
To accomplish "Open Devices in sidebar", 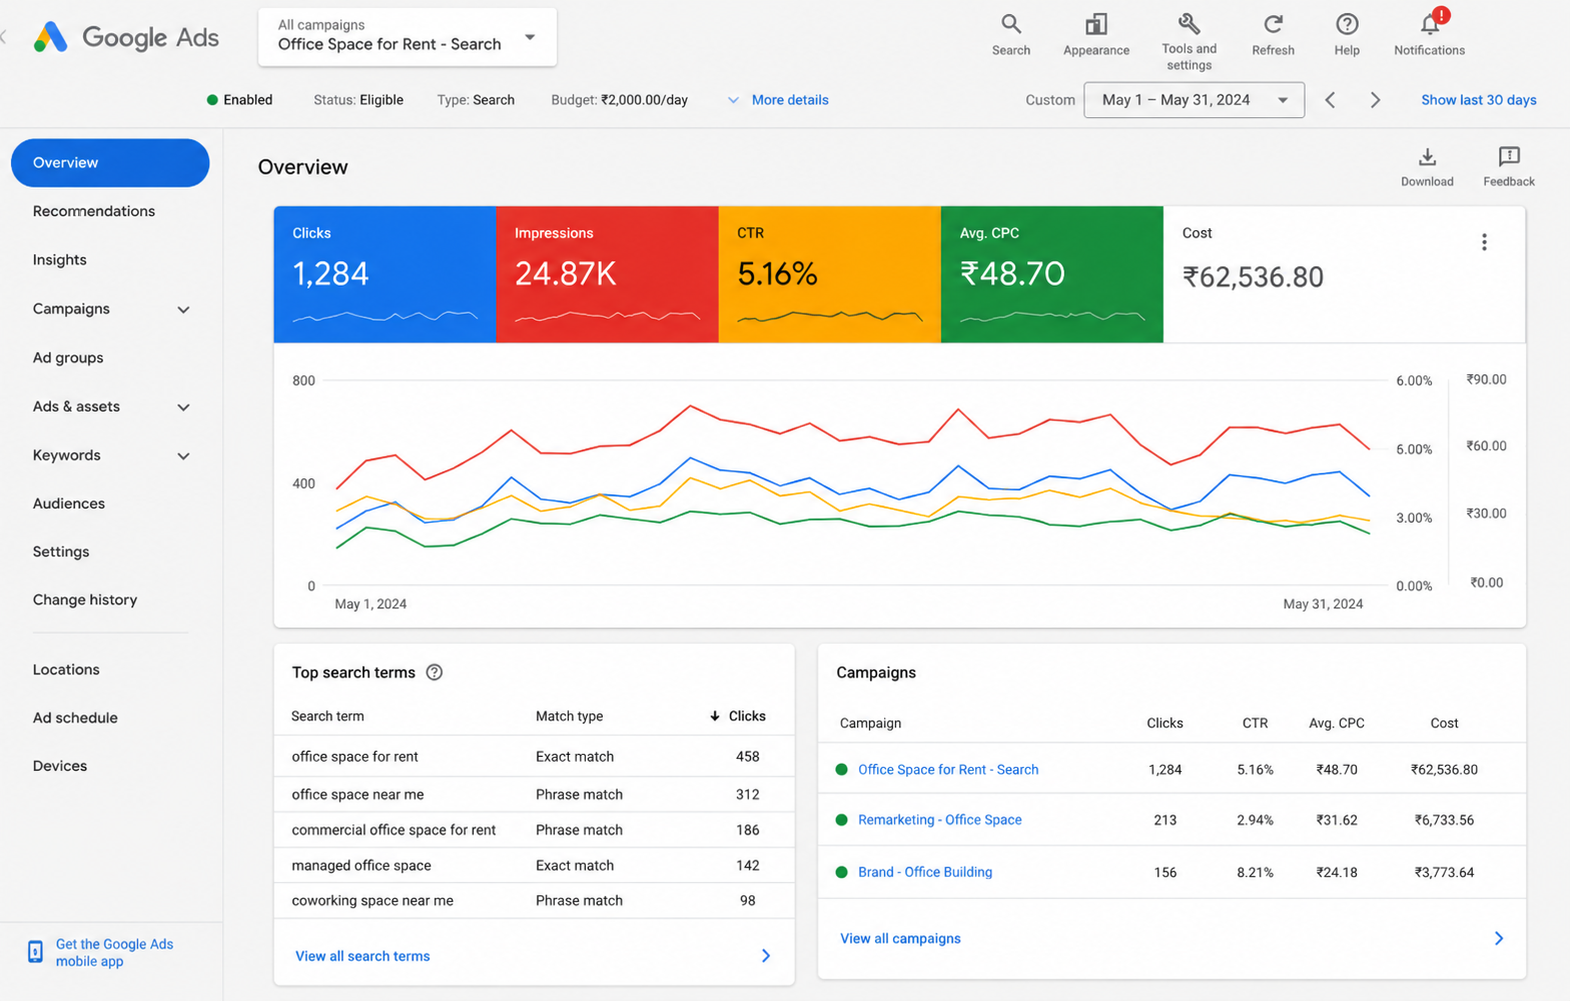I will pyautogui.click(x=60, y=766).
